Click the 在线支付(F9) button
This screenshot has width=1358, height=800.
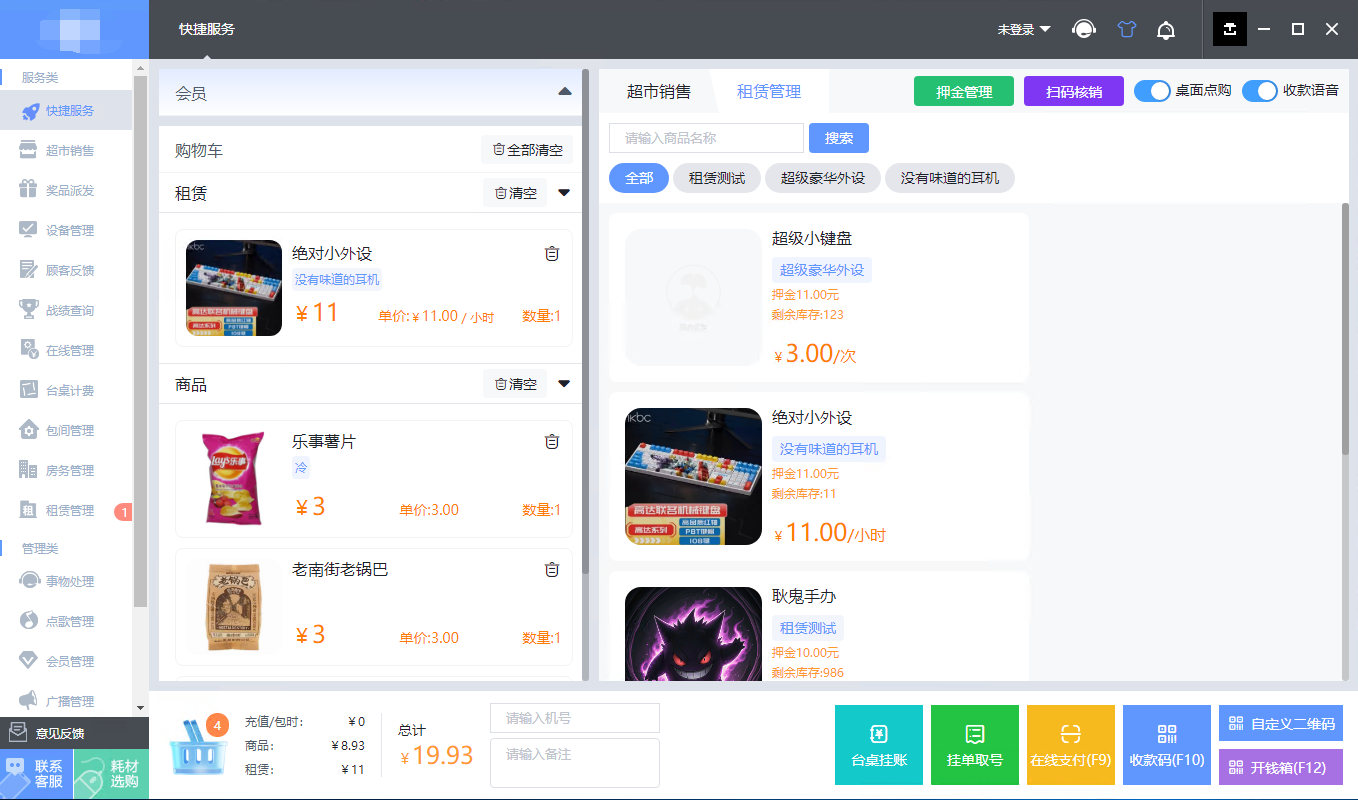[x=1071, y=746]
